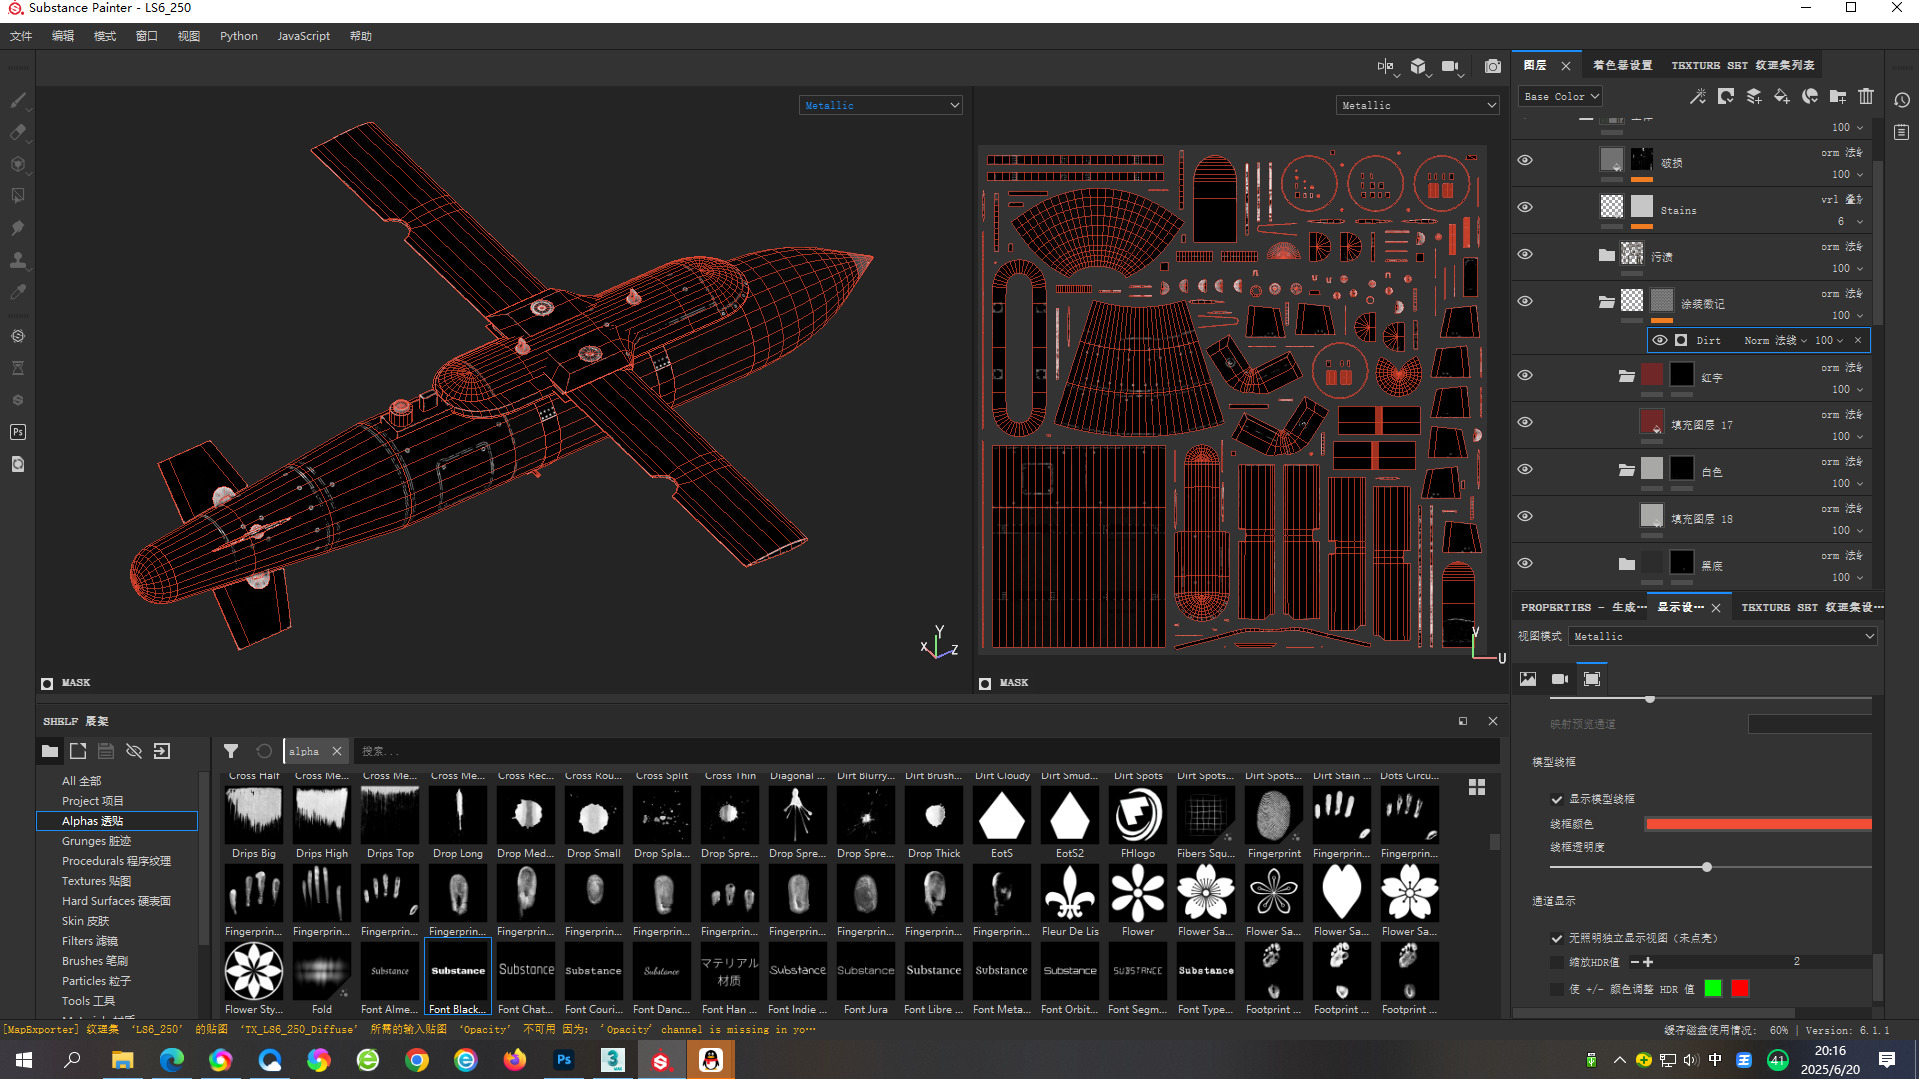Add a new fill layer
The height and width of the screenshot is (1079, 1919).
(x=1782, y=97)
